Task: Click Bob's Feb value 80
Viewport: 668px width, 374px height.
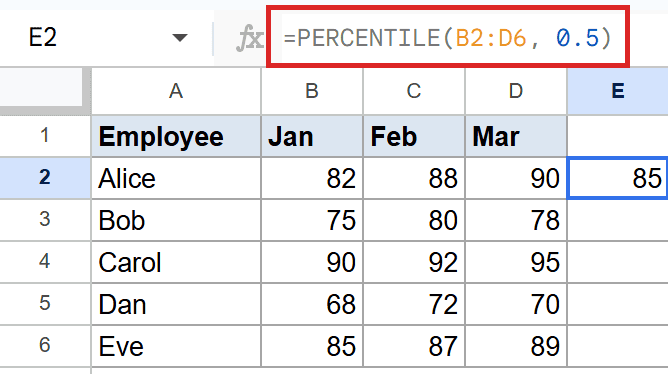Action: click(414, 220)
